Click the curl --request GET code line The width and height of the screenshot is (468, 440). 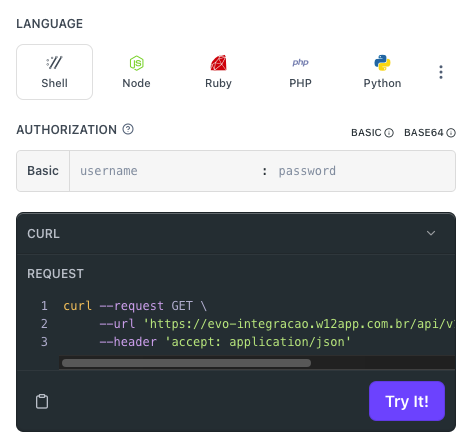tap(135, 306)
